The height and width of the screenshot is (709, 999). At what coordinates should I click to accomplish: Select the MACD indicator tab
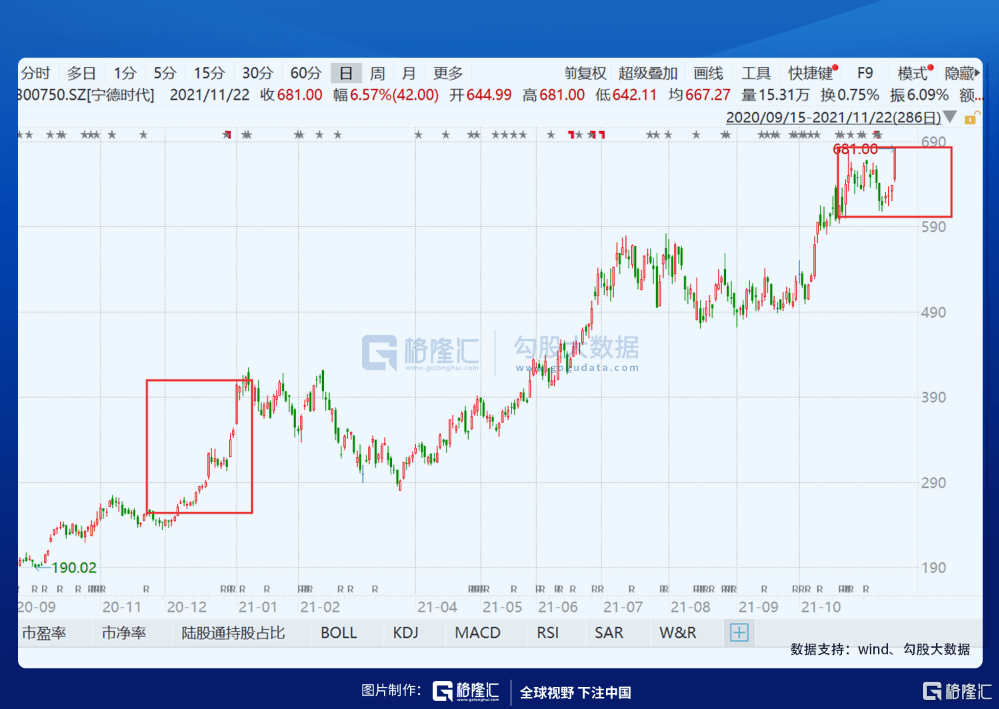coord(477,633)
